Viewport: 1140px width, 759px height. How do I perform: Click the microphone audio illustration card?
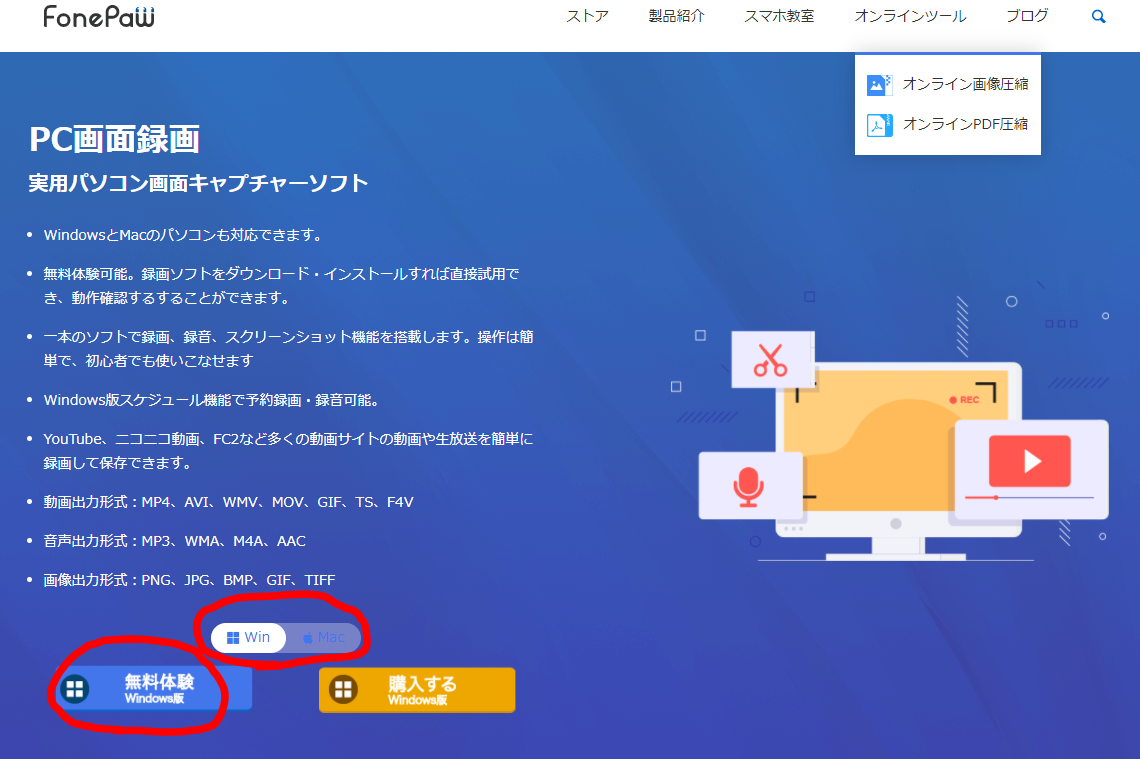click(x=750, y=486)
